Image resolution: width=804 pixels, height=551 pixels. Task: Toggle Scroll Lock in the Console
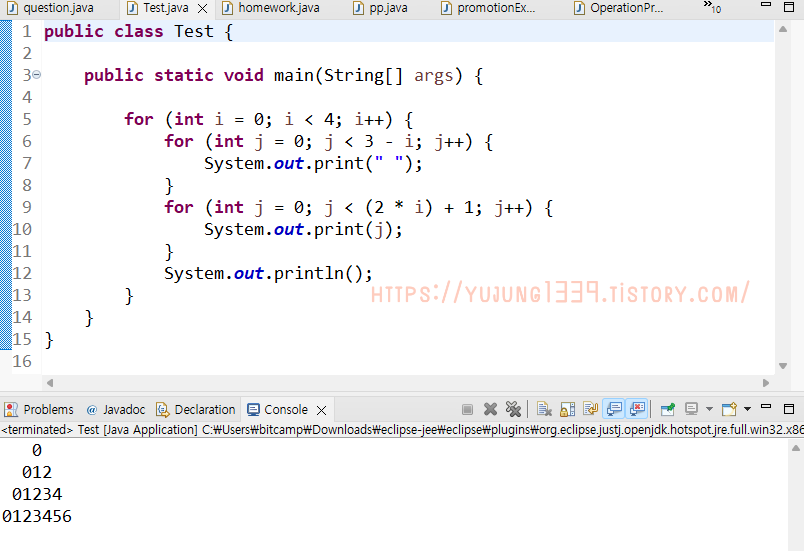567,409
